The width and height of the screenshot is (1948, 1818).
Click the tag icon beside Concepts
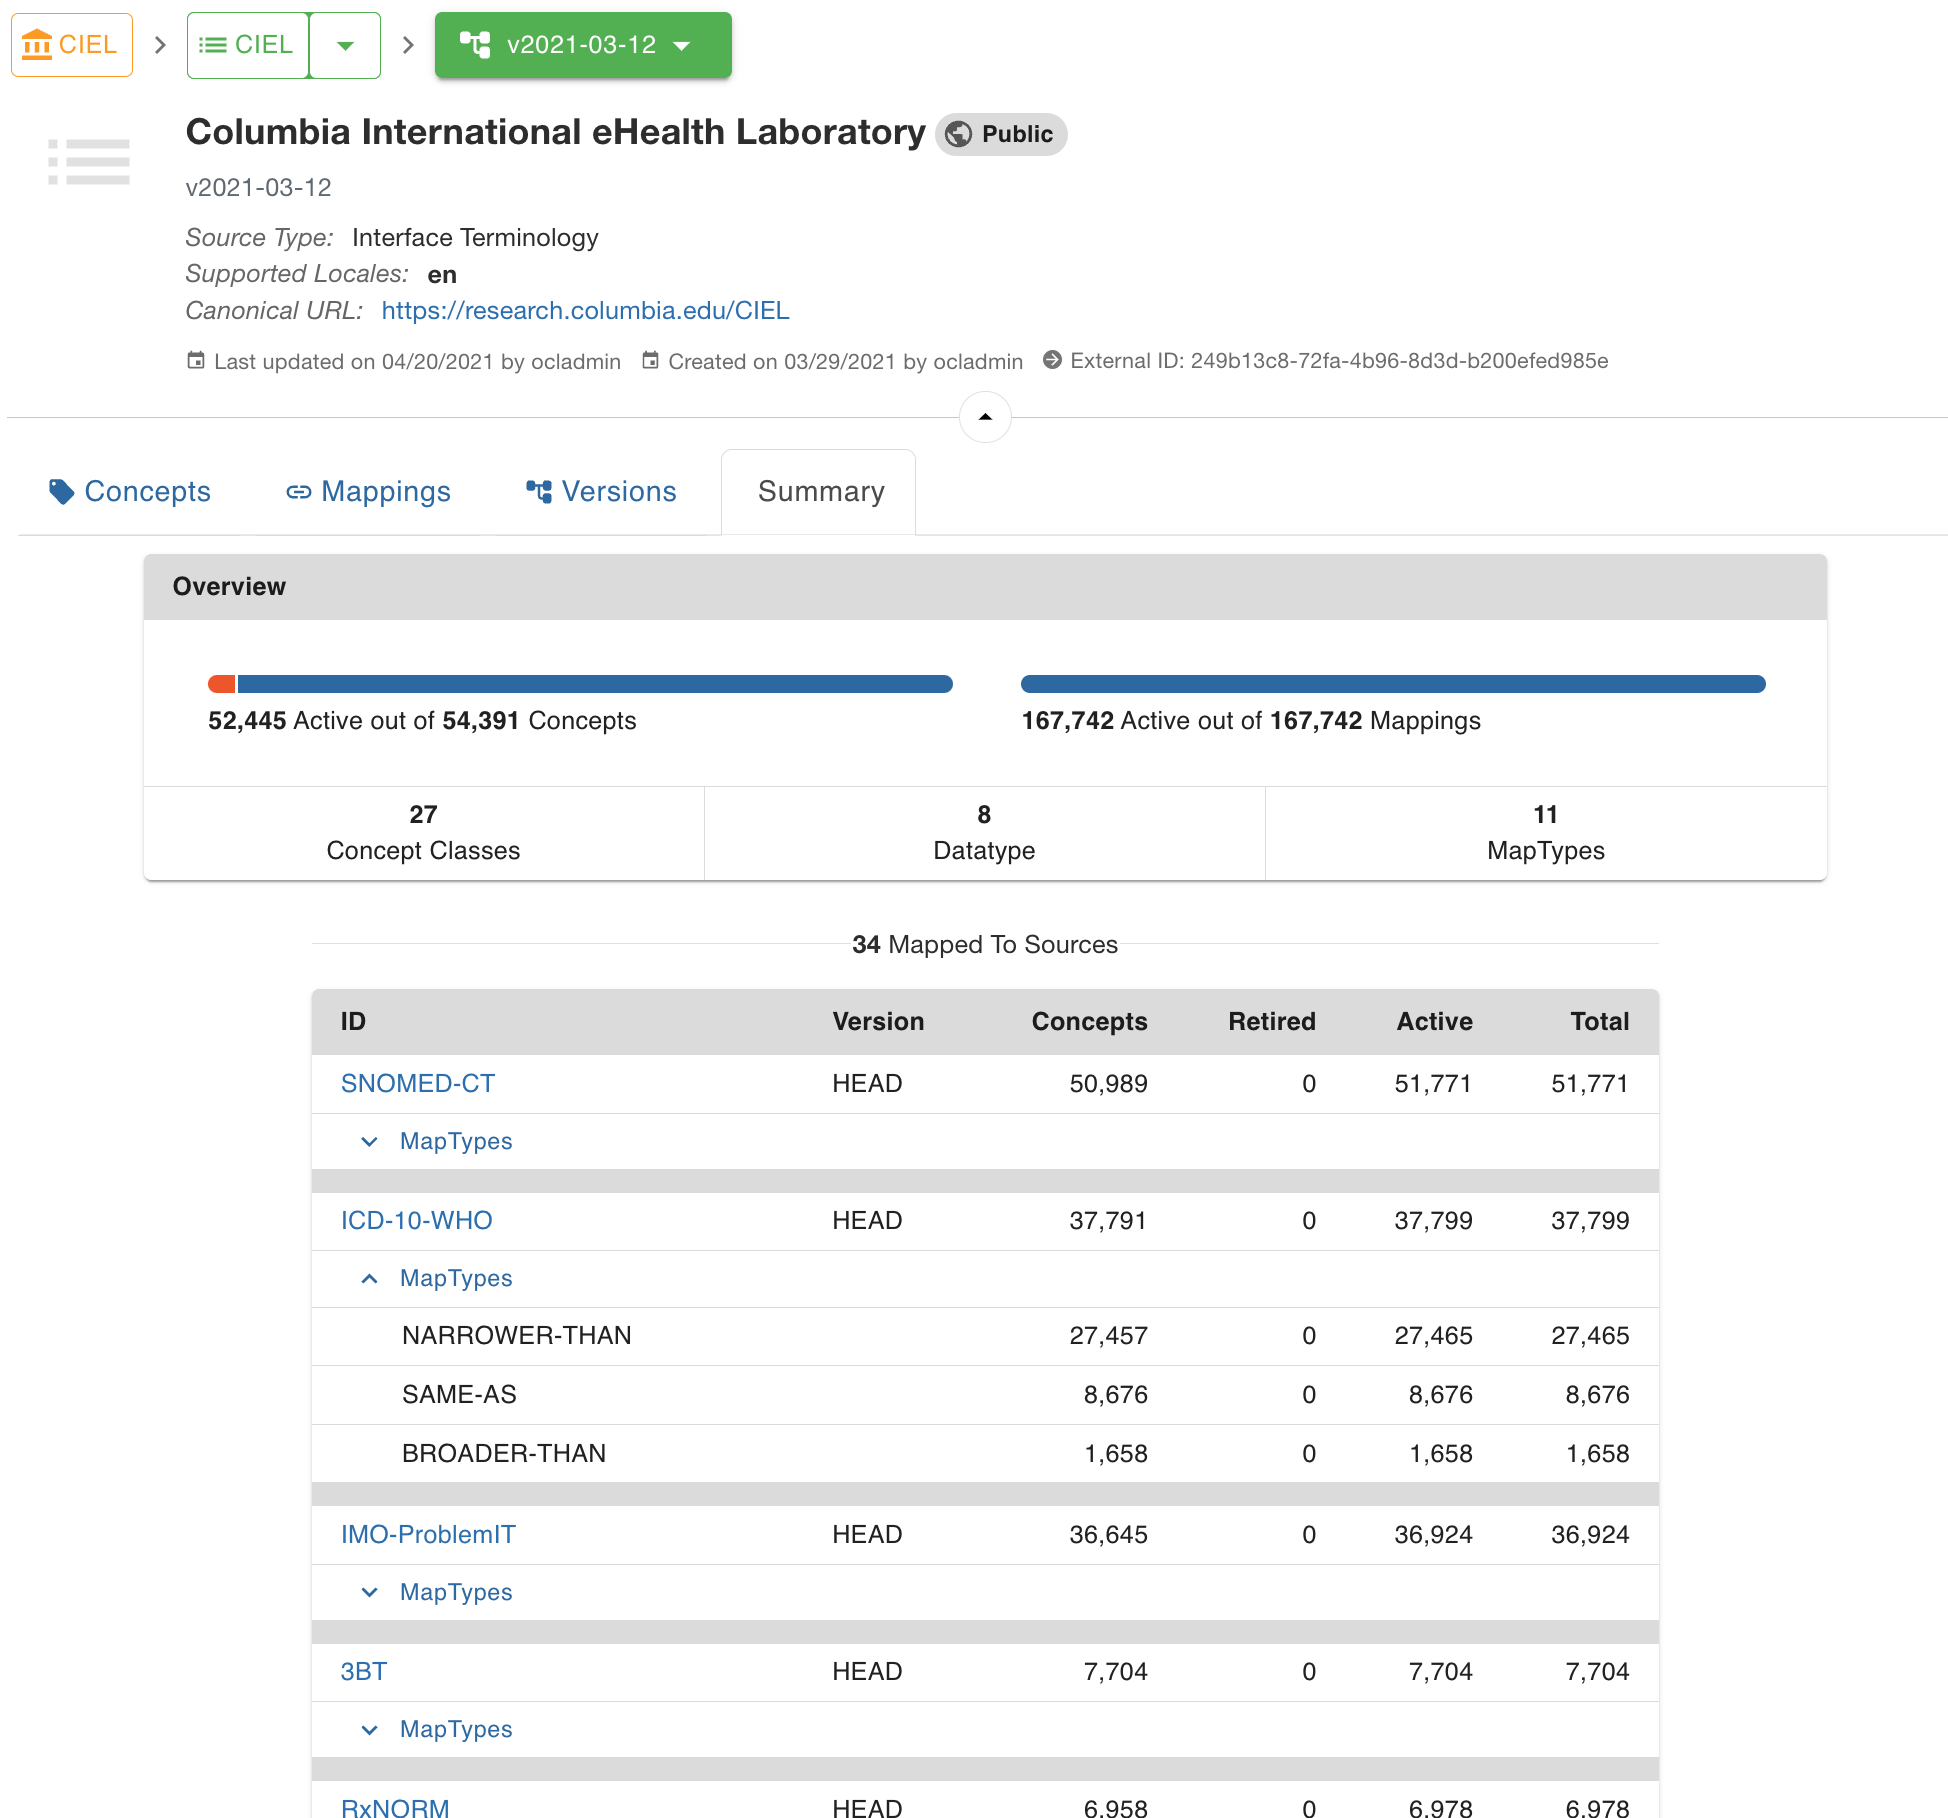pos(62,491)
